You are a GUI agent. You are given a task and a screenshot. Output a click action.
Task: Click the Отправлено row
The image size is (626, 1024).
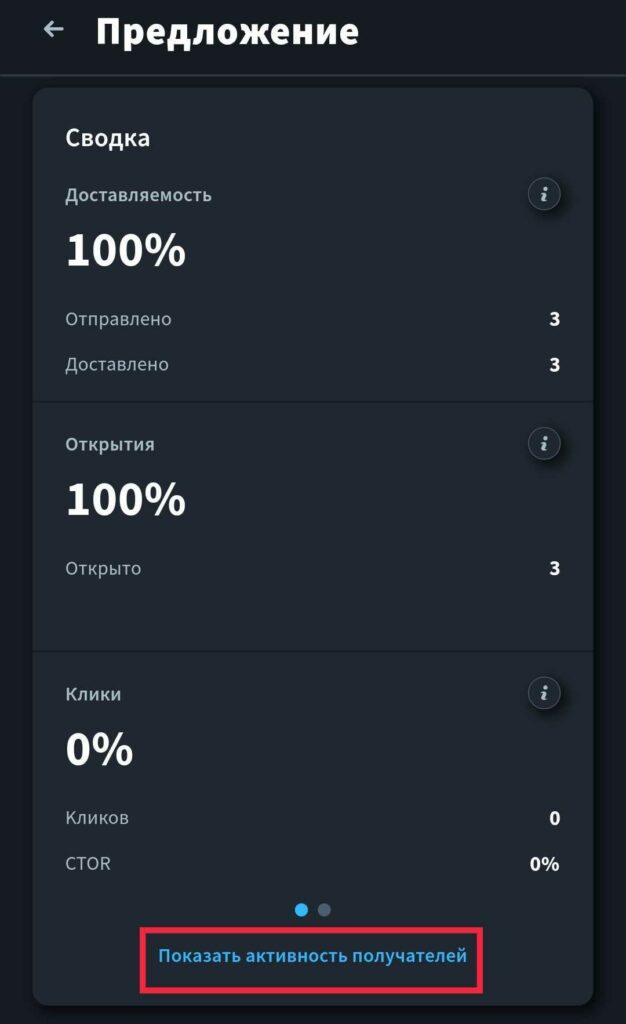[x=313, y=319]
